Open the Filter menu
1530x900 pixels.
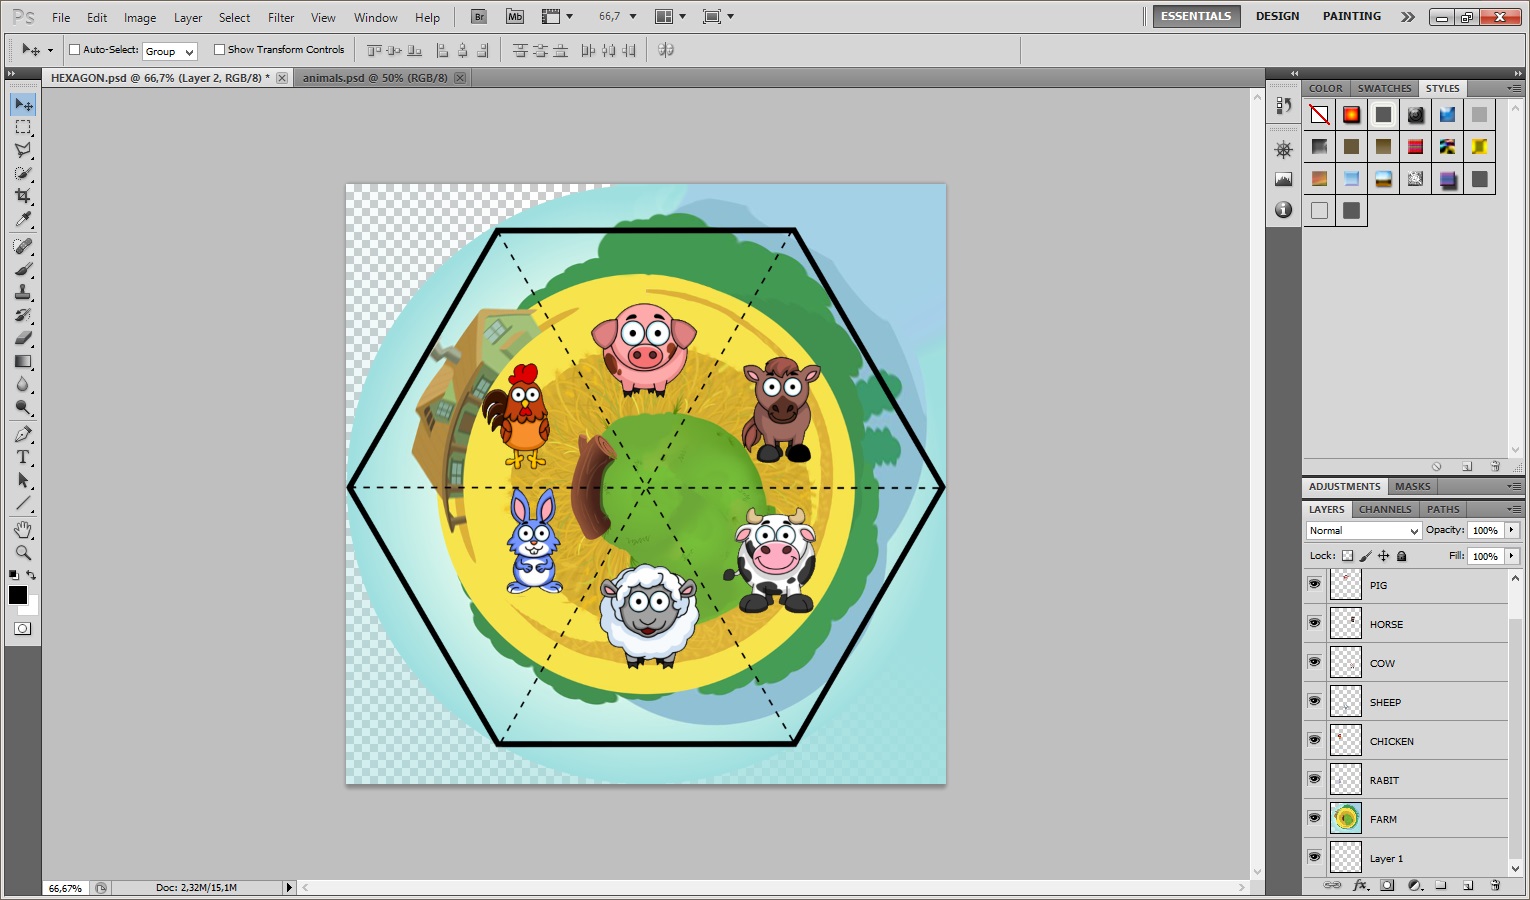(281, 18)
